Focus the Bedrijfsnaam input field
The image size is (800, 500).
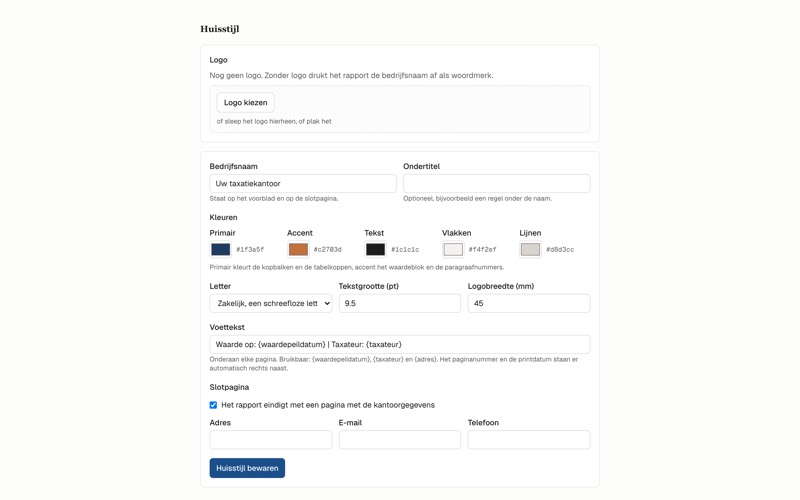(303, 184)
